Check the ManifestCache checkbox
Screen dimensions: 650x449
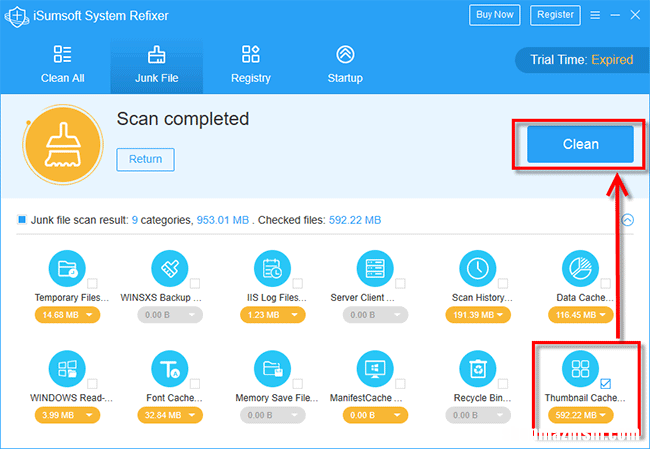point(400,384)
